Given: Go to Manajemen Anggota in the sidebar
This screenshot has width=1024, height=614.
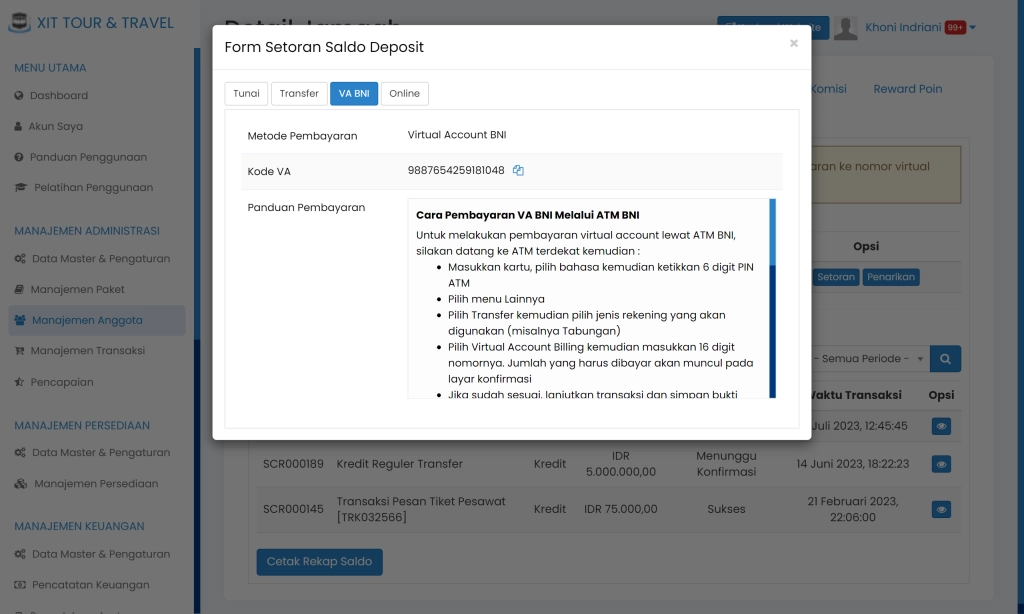Looking at the screenshot, I should [87, 321].
